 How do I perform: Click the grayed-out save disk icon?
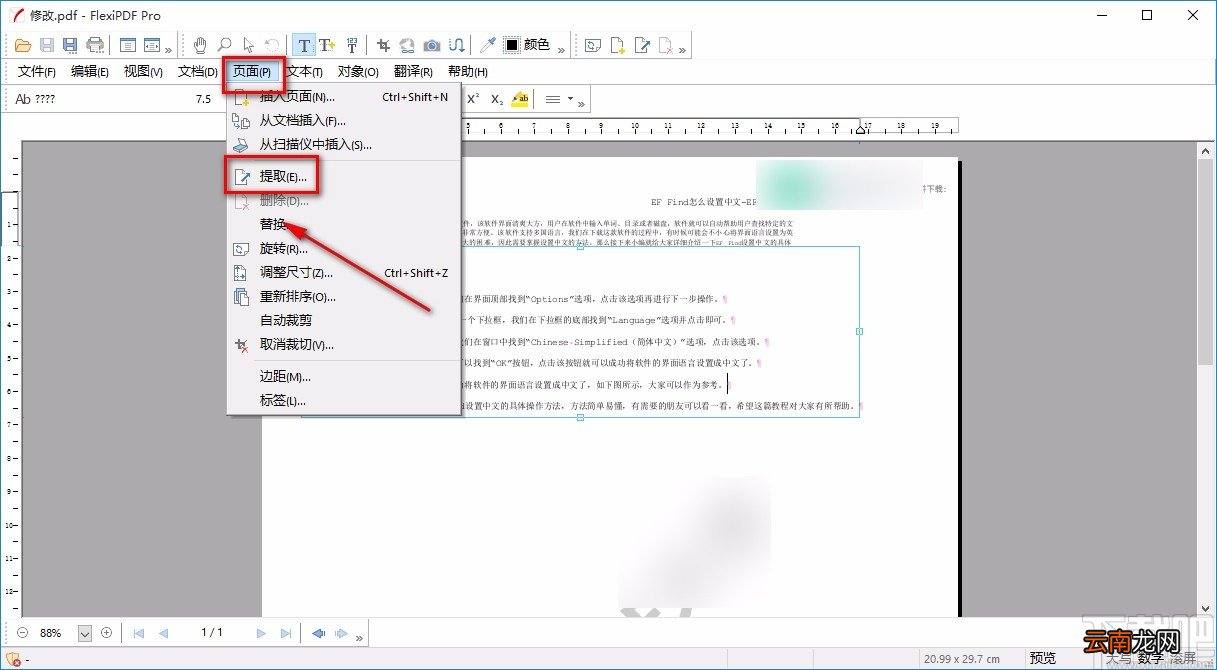(x=46, y=45)
